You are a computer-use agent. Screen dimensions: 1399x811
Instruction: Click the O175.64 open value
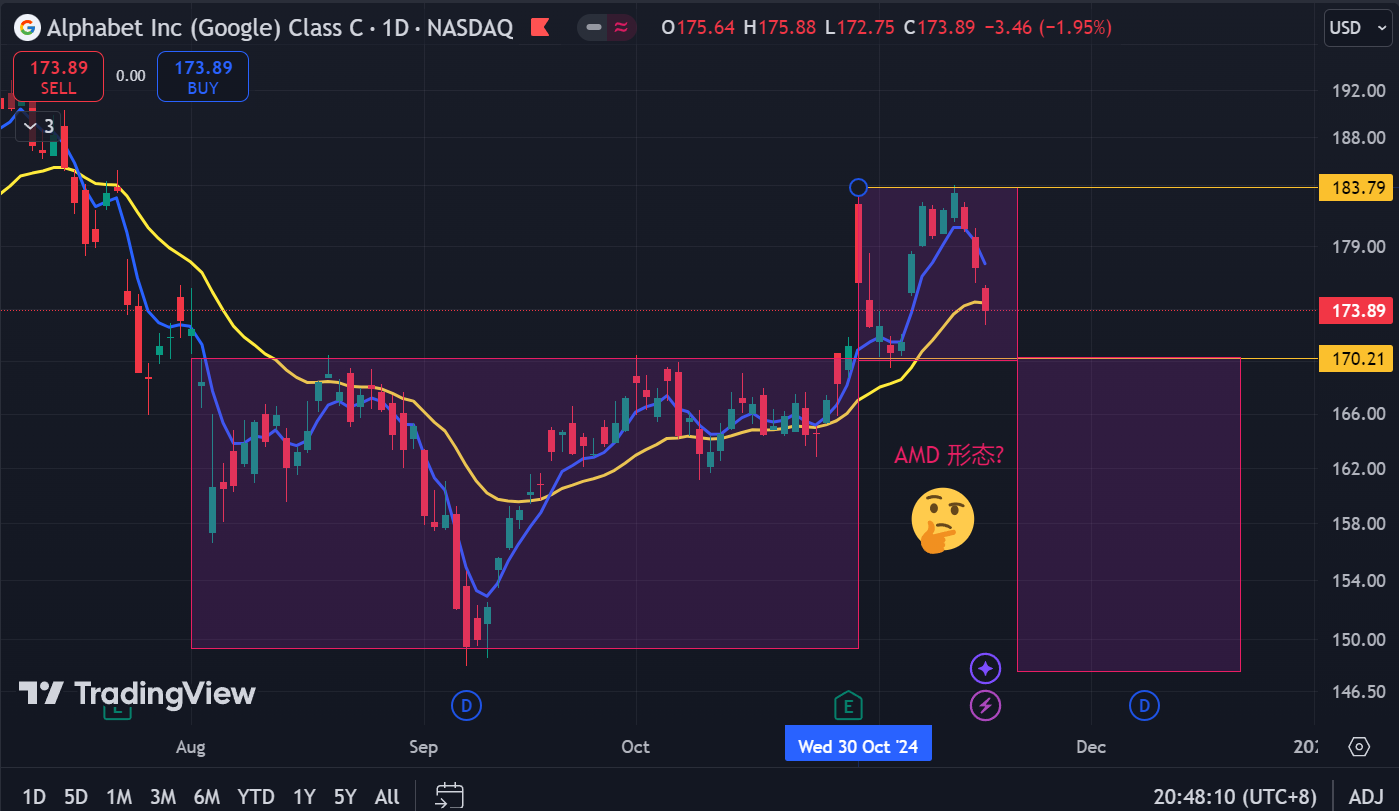tap(699, 28)
